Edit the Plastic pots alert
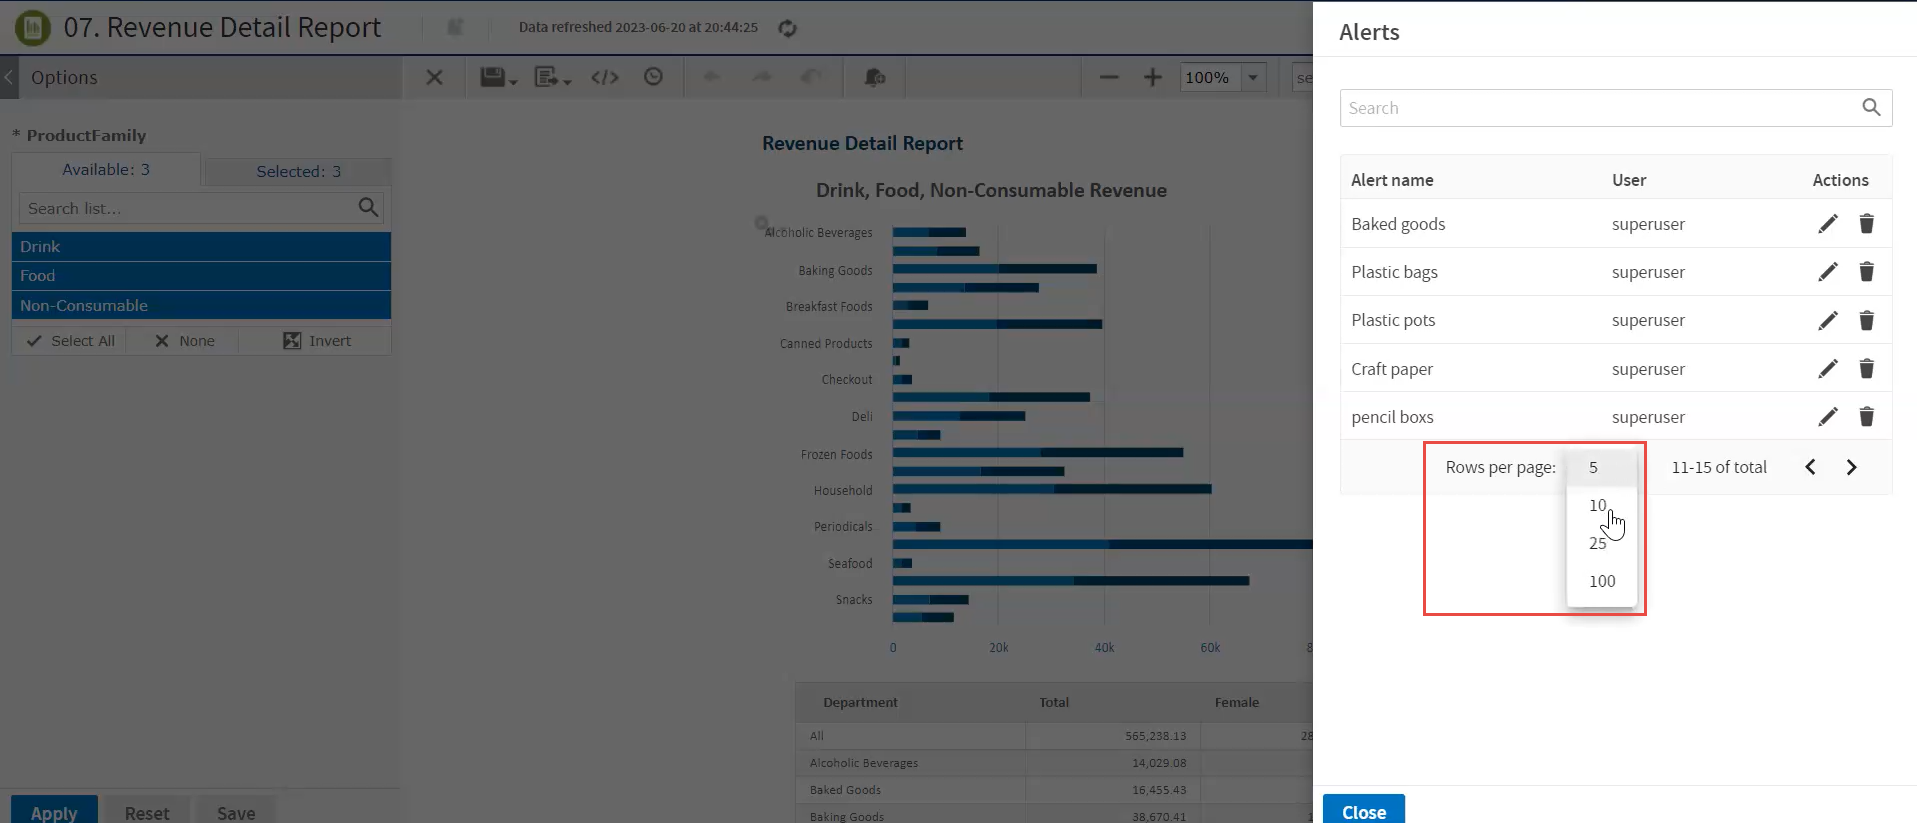1917x823 pixels. [x=1828, y=320]
